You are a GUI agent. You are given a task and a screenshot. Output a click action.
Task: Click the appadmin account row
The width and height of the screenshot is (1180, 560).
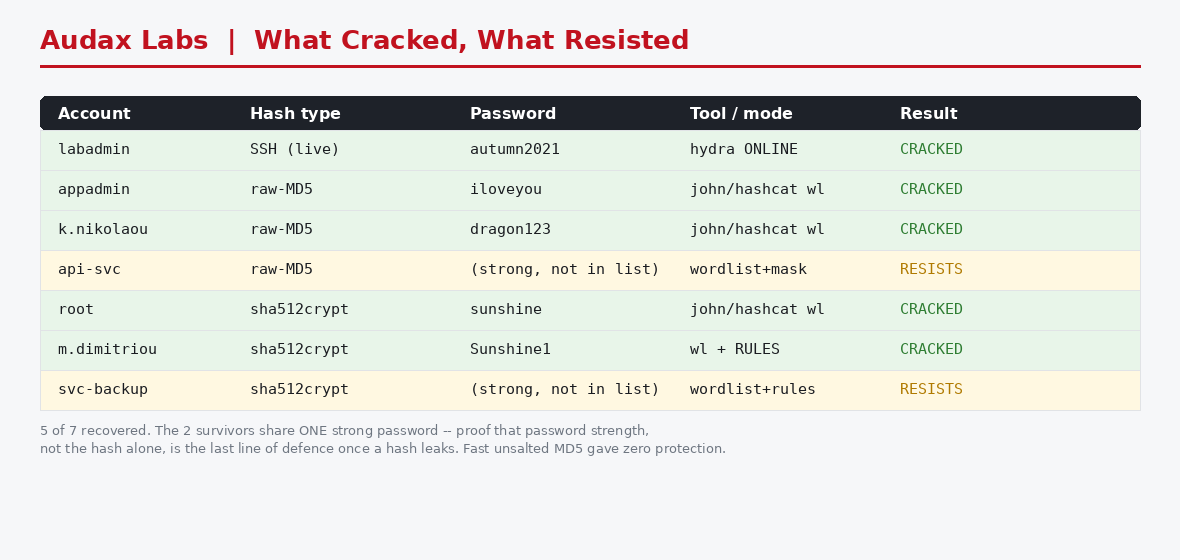point(590,190)
